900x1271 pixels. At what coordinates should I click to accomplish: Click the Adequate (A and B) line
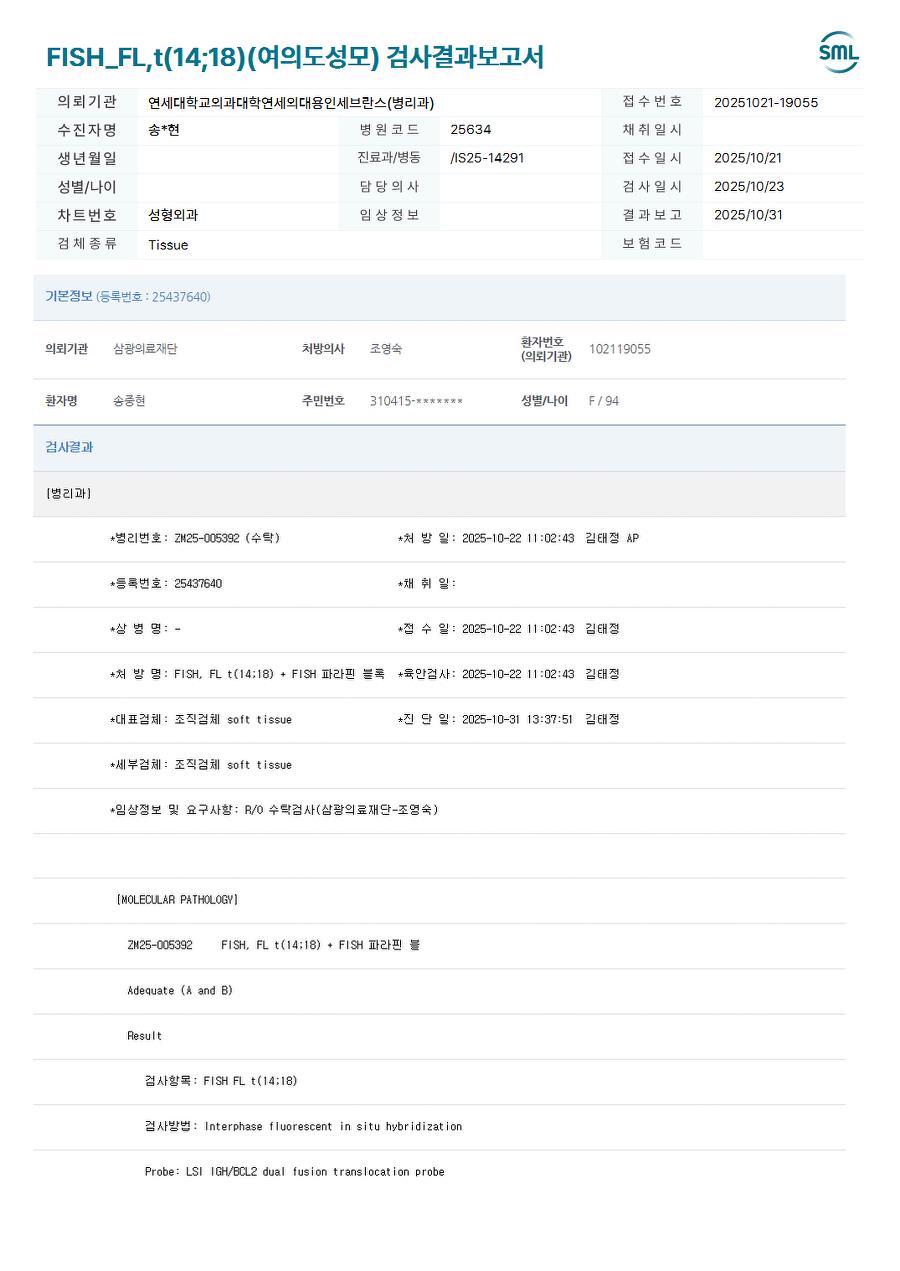180,991
